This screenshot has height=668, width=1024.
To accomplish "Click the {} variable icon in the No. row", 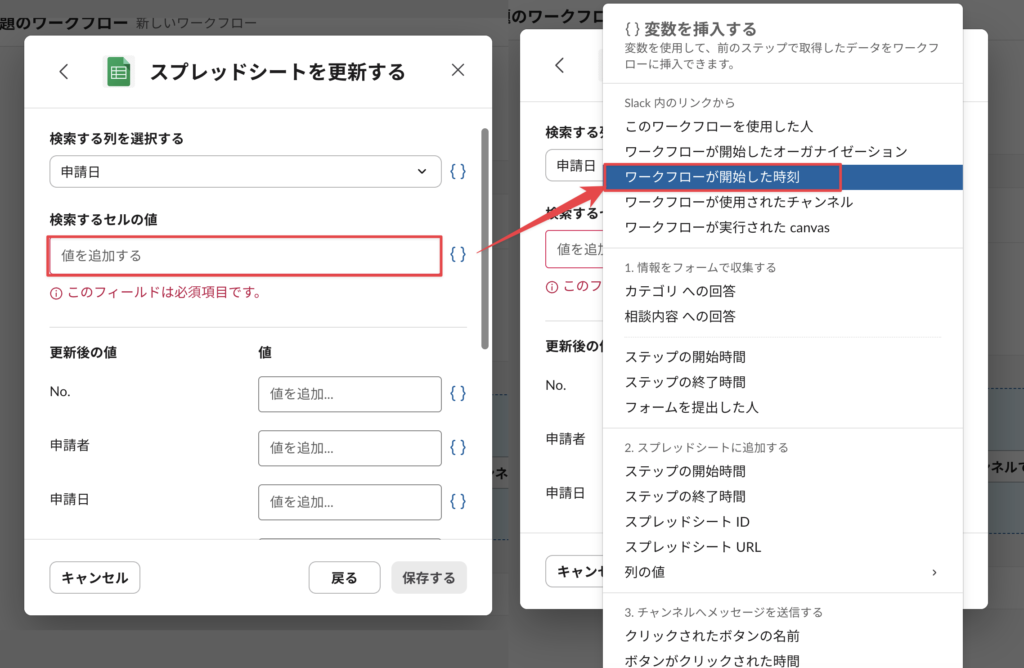I will 458,393.
